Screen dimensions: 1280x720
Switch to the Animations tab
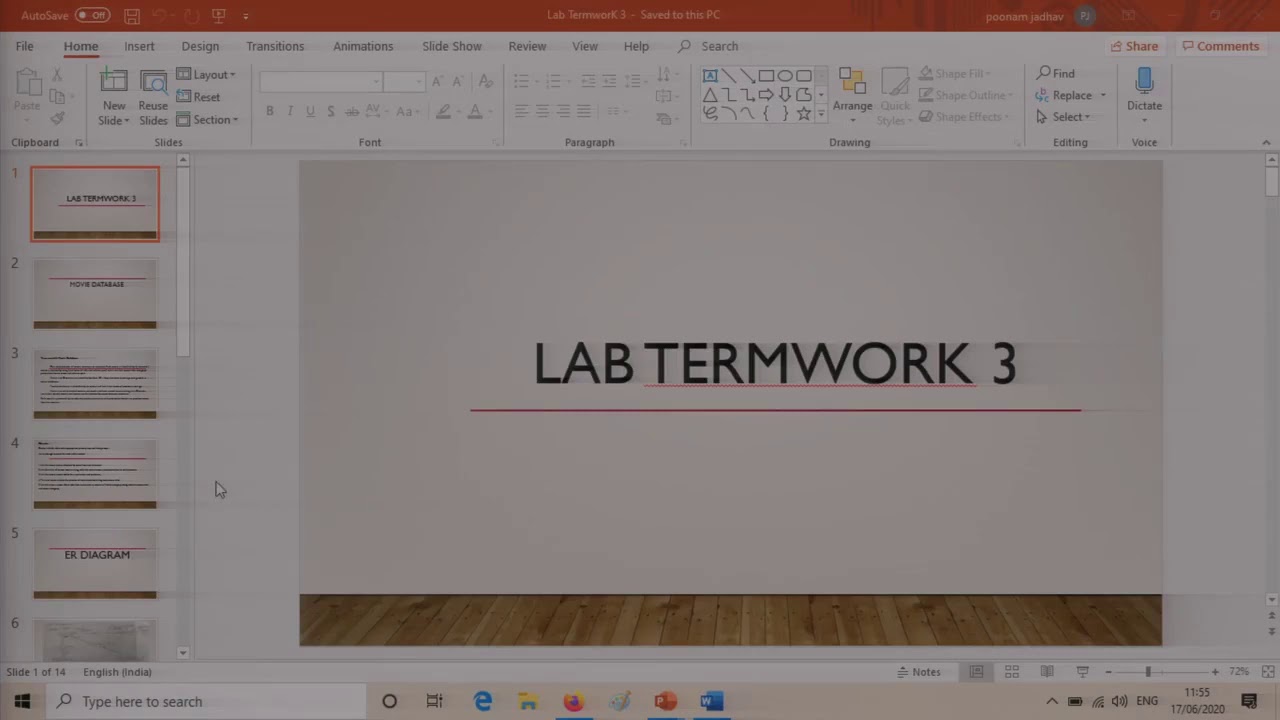[363, 46]
